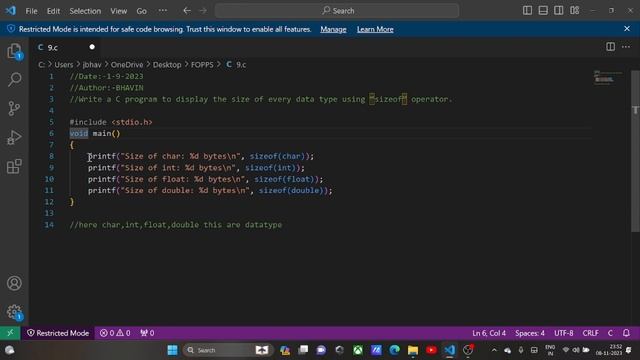Screen dimensions: 640x360
Task: Open Microsoft Edge from taskbar
Action: pos(394,350)
